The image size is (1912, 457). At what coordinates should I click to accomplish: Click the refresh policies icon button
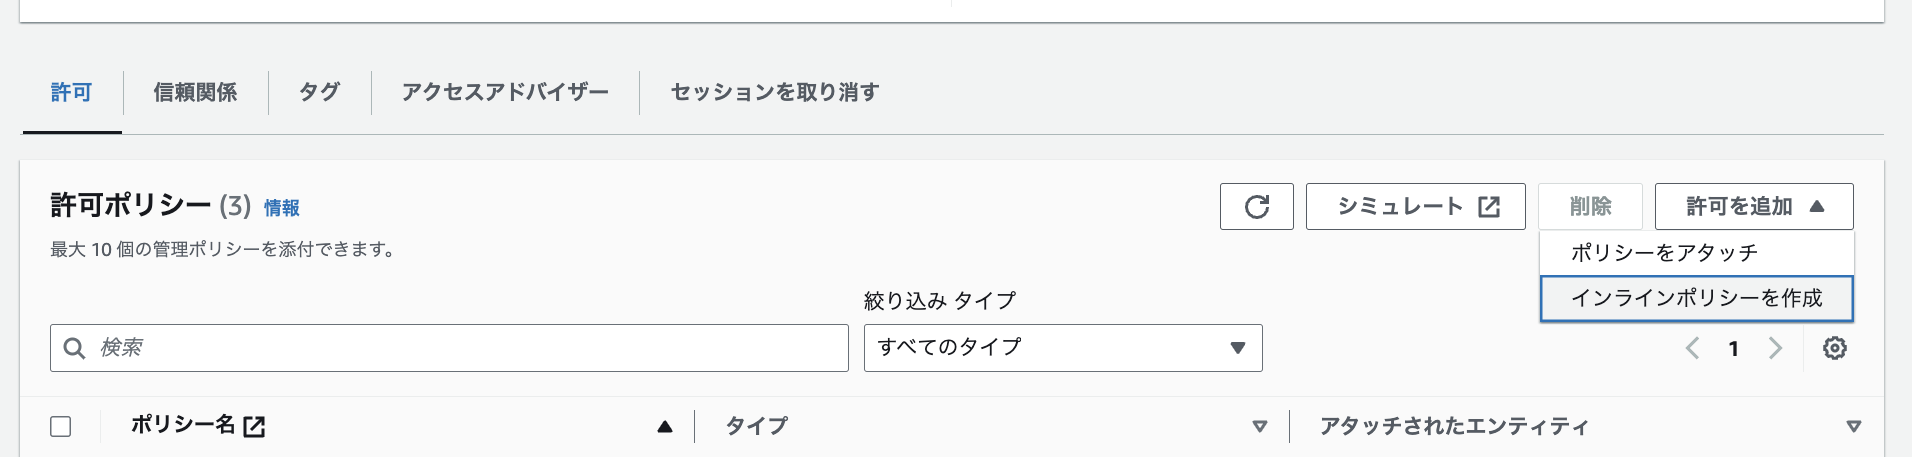(1256, 207)
